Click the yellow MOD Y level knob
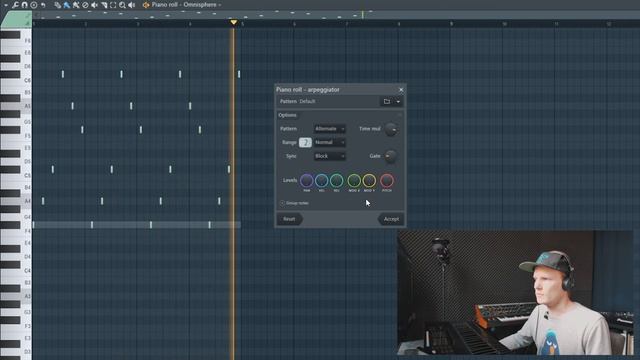This screenshot has width=640, height=360. tap(369, 180)
